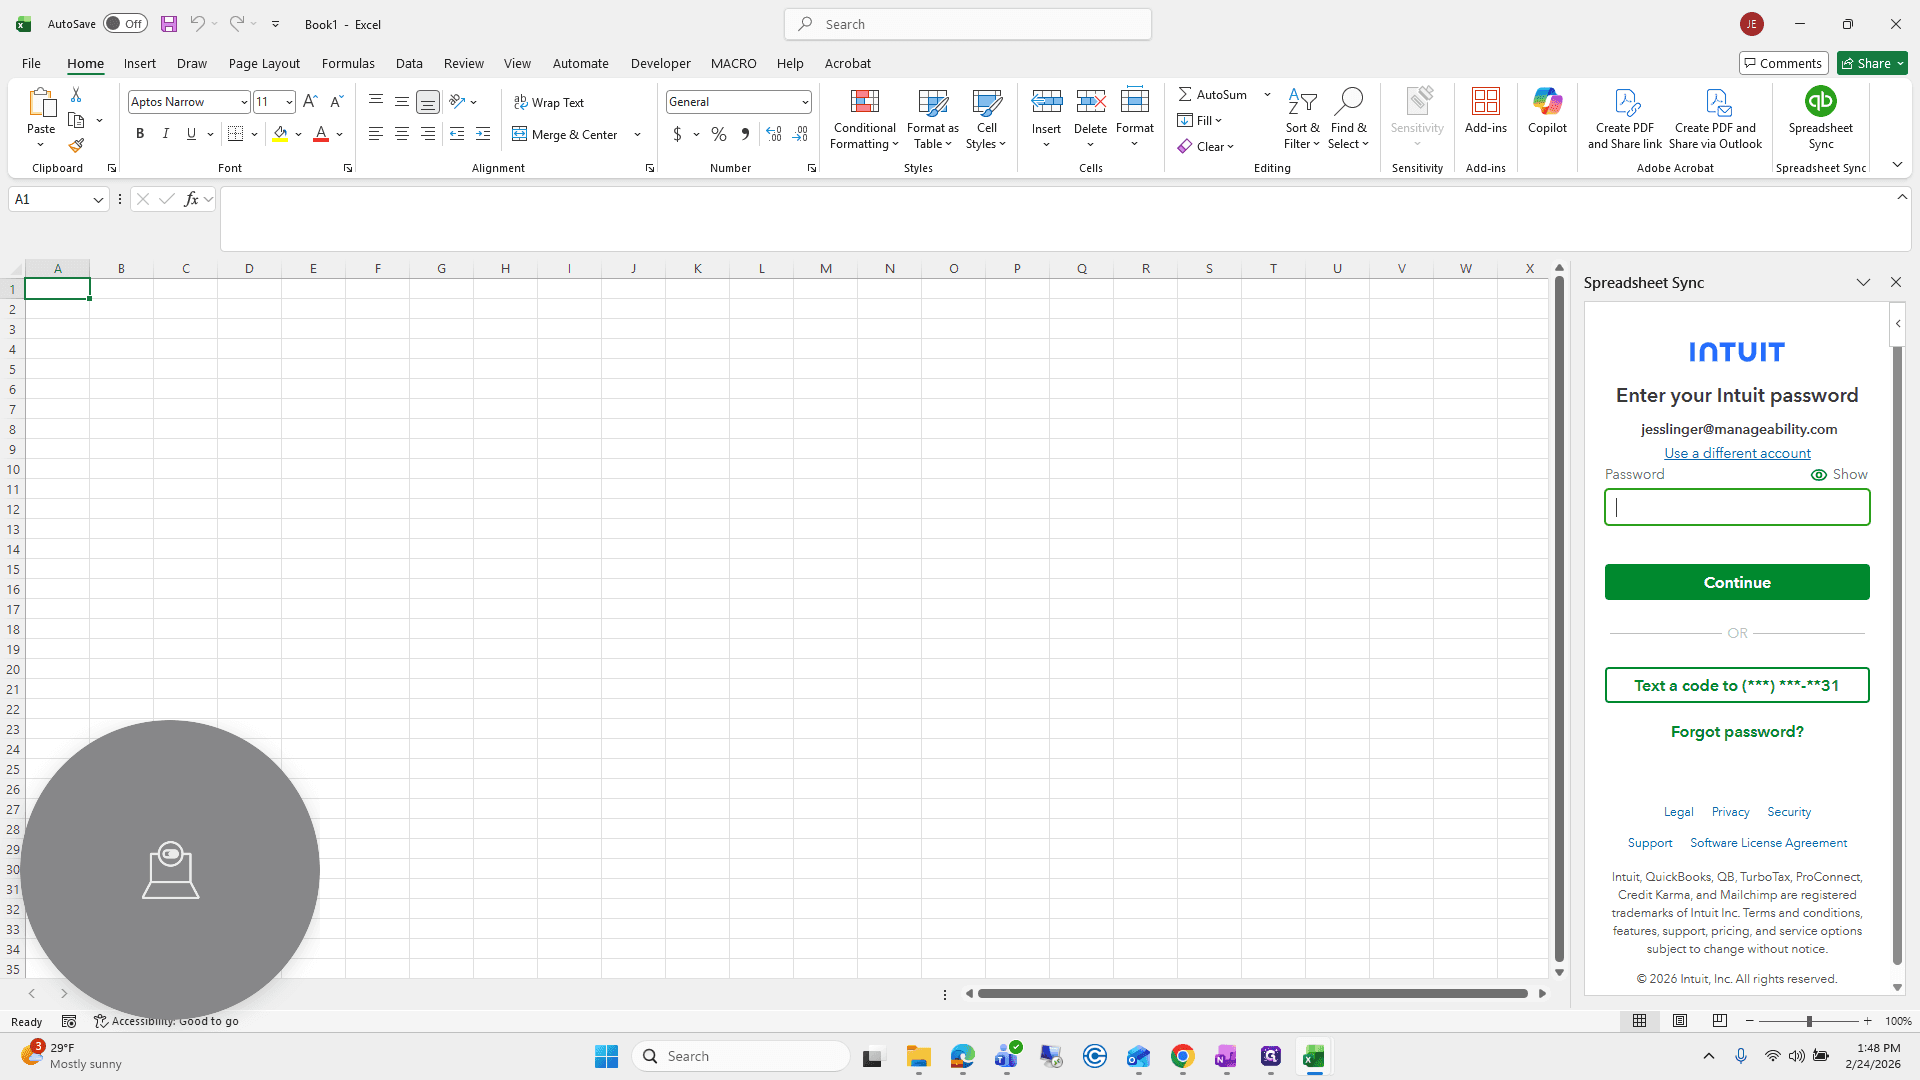Click the Increase Font Size icon
The width and height of the screenshot is (1920, 1080).
point(310,101)
